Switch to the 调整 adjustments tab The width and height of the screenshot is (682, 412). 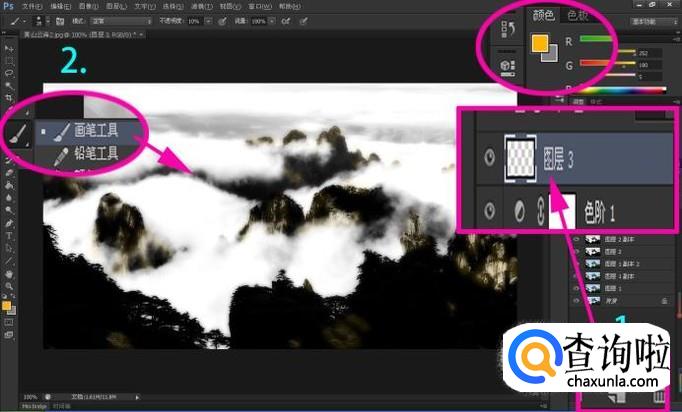coord(578,101)
